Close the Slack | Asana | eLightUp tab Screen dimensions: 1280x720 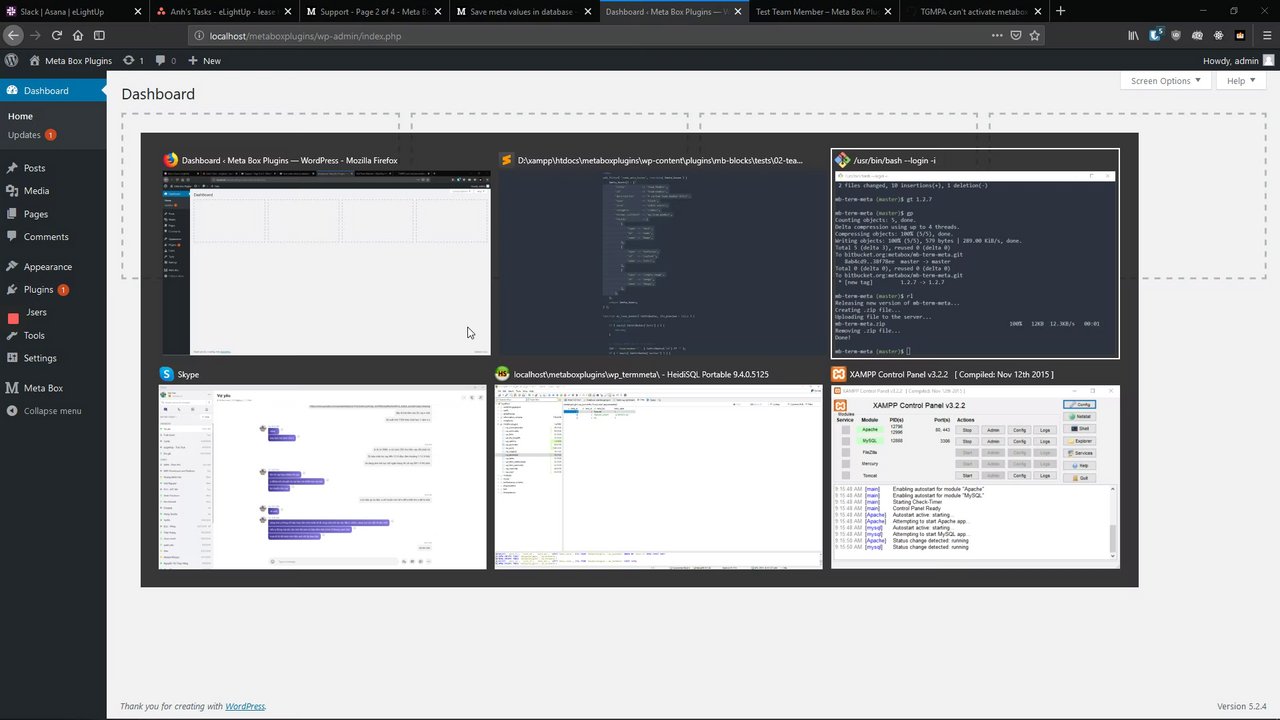click(x=137, y=11)
